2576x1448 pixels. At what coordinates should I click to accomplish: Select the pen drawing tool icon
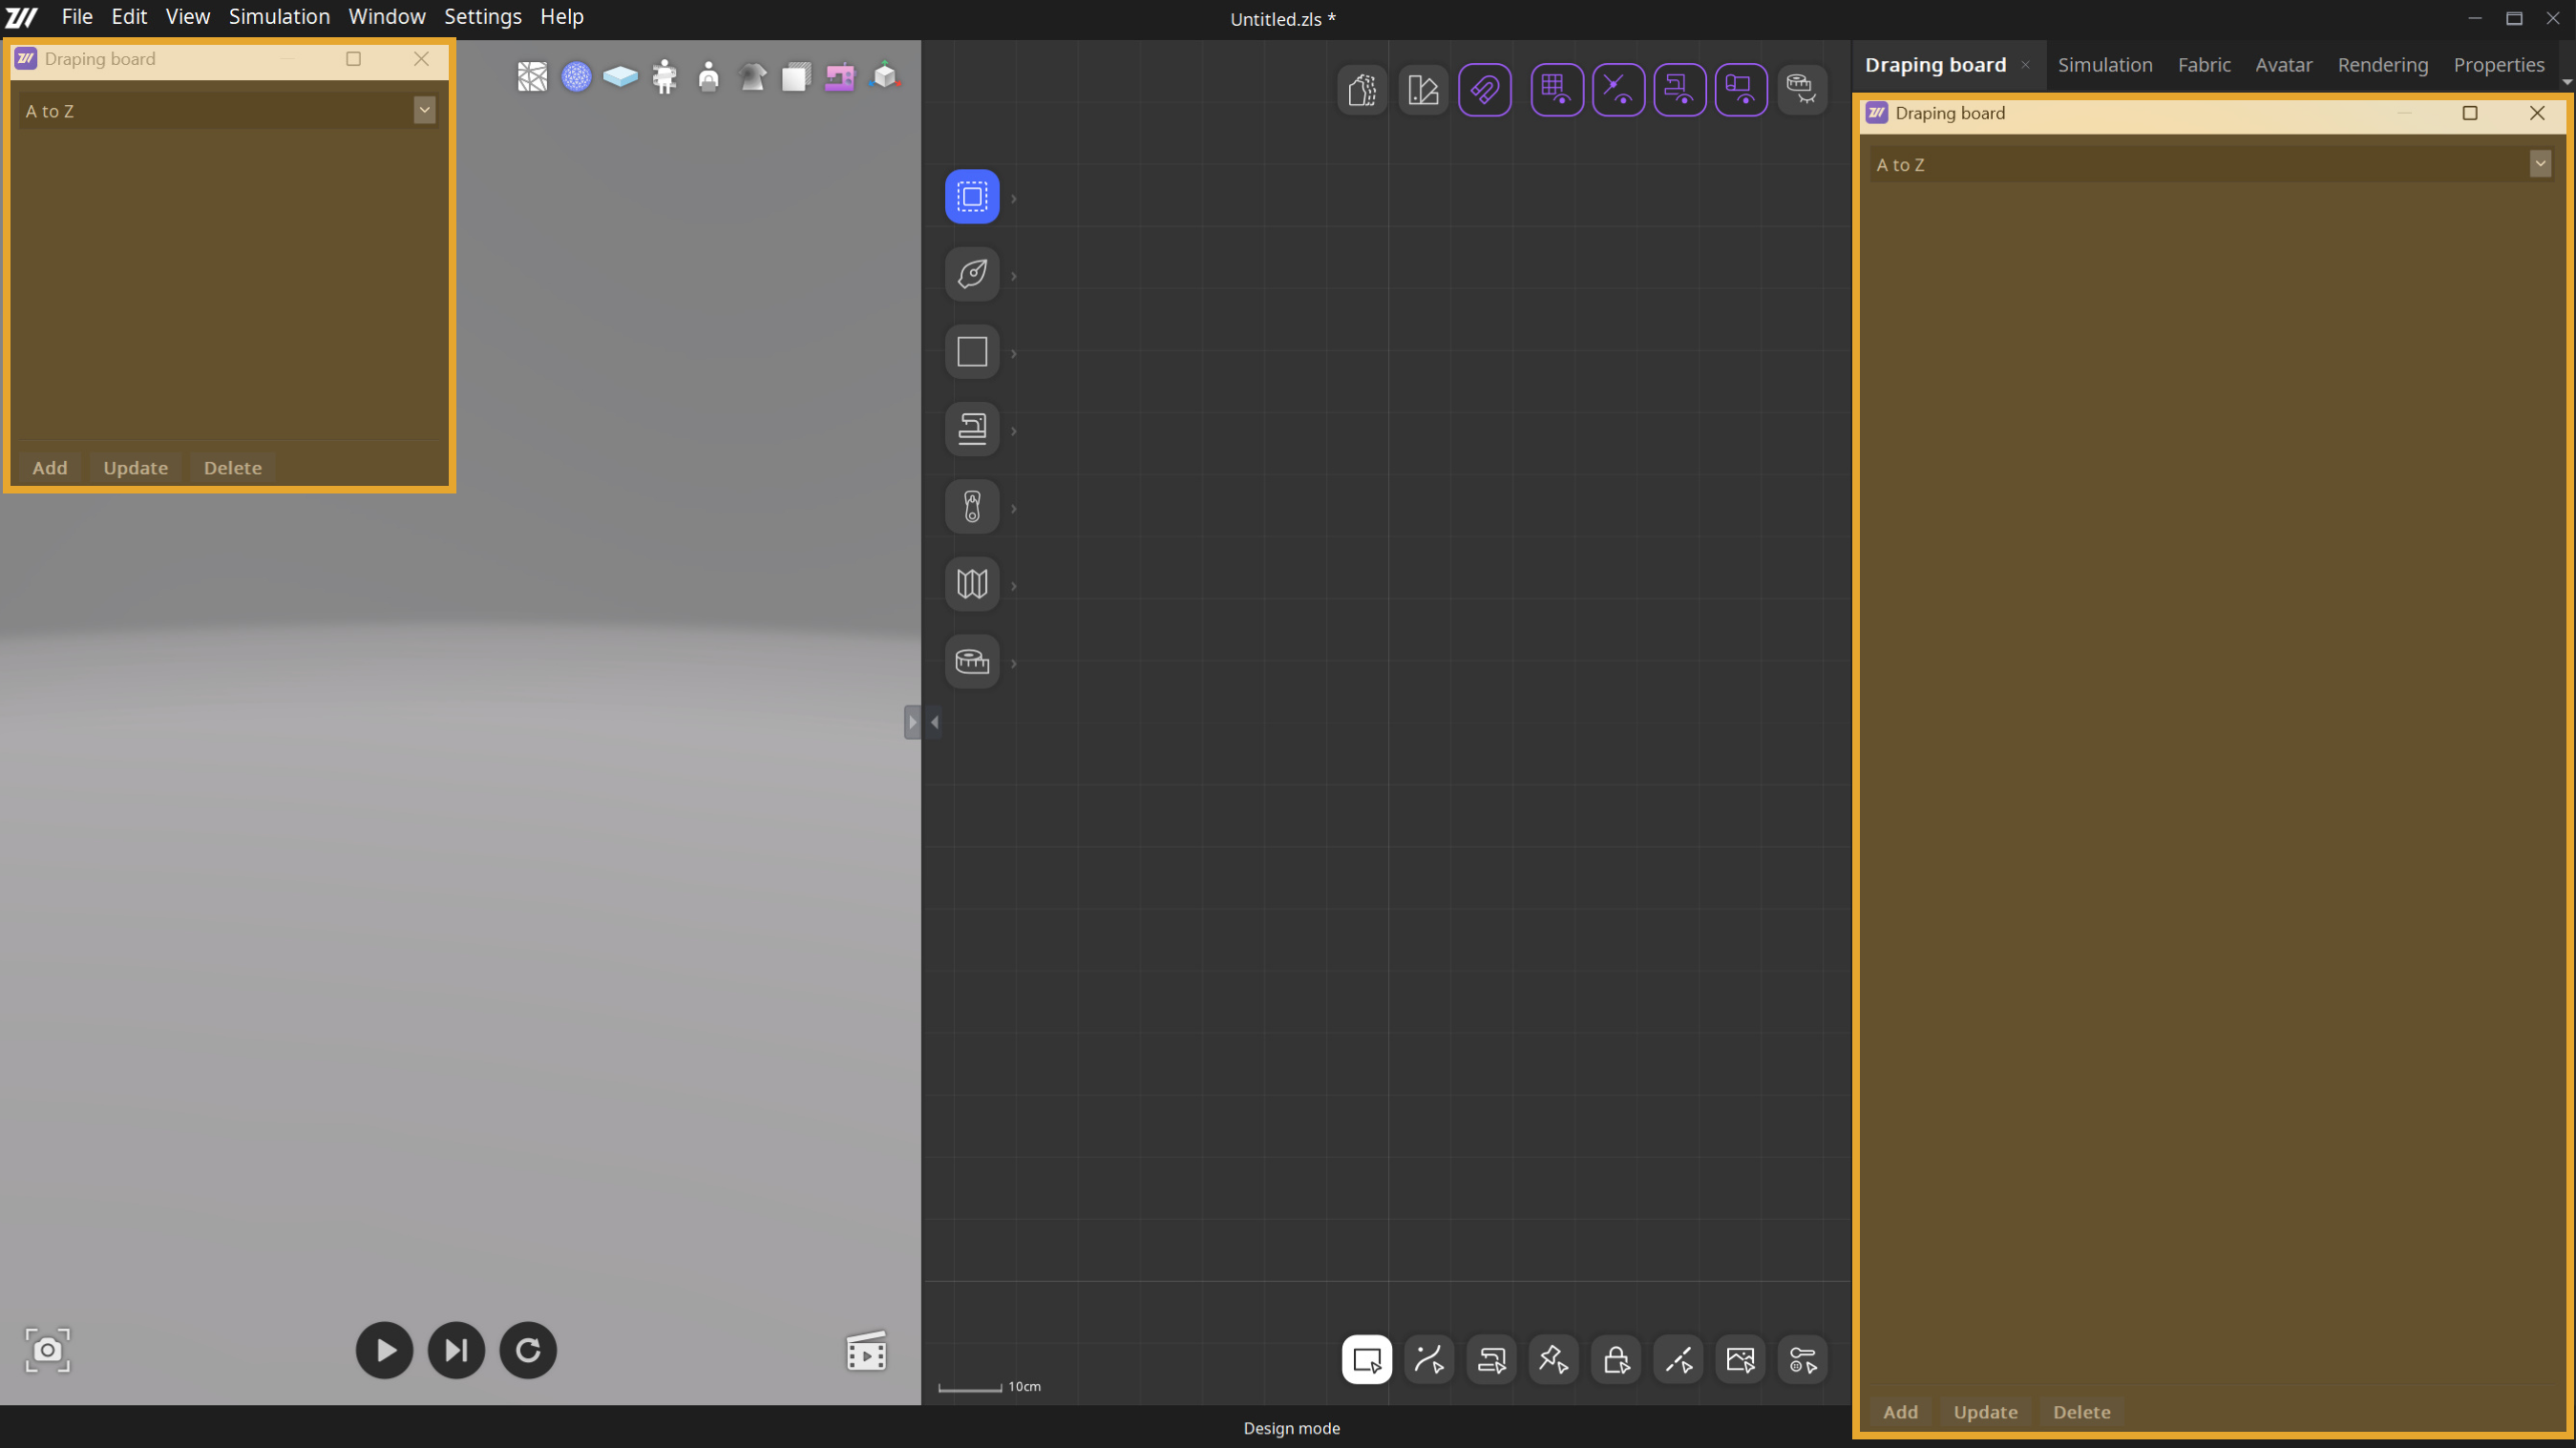click(x=972, y=274)
